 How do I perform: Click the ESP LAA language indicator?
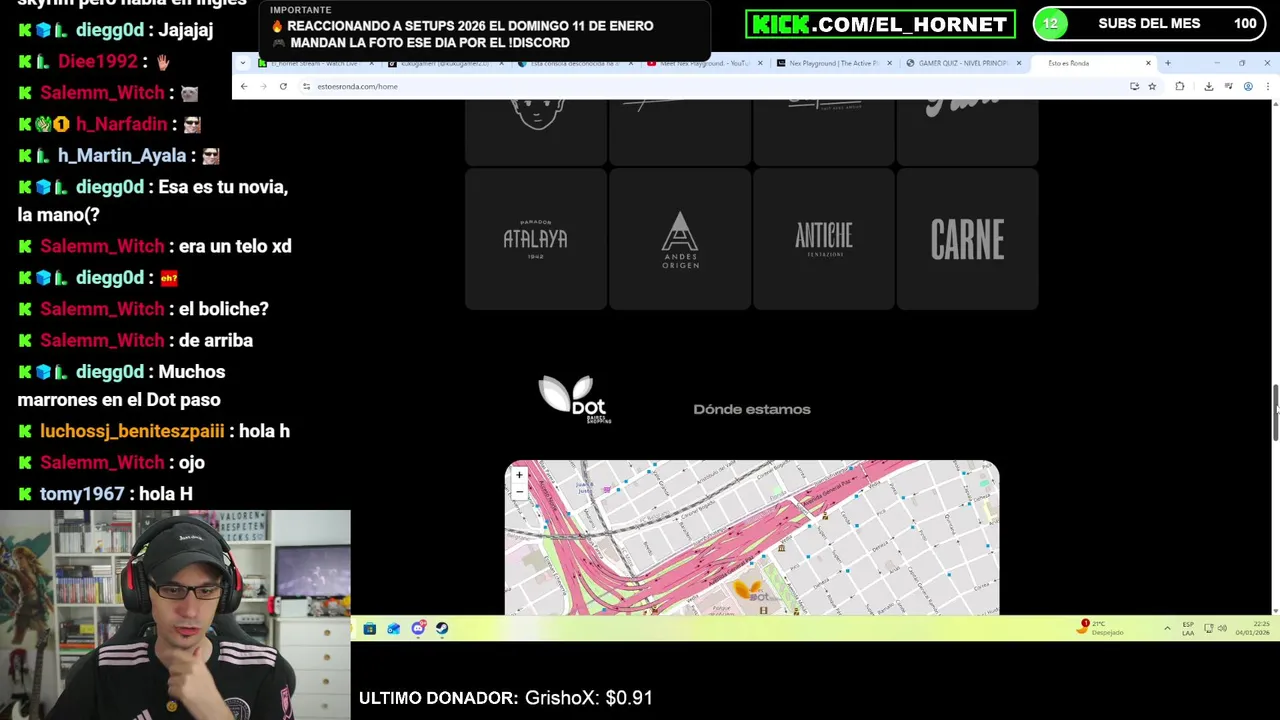click(x=1188, y=628)
